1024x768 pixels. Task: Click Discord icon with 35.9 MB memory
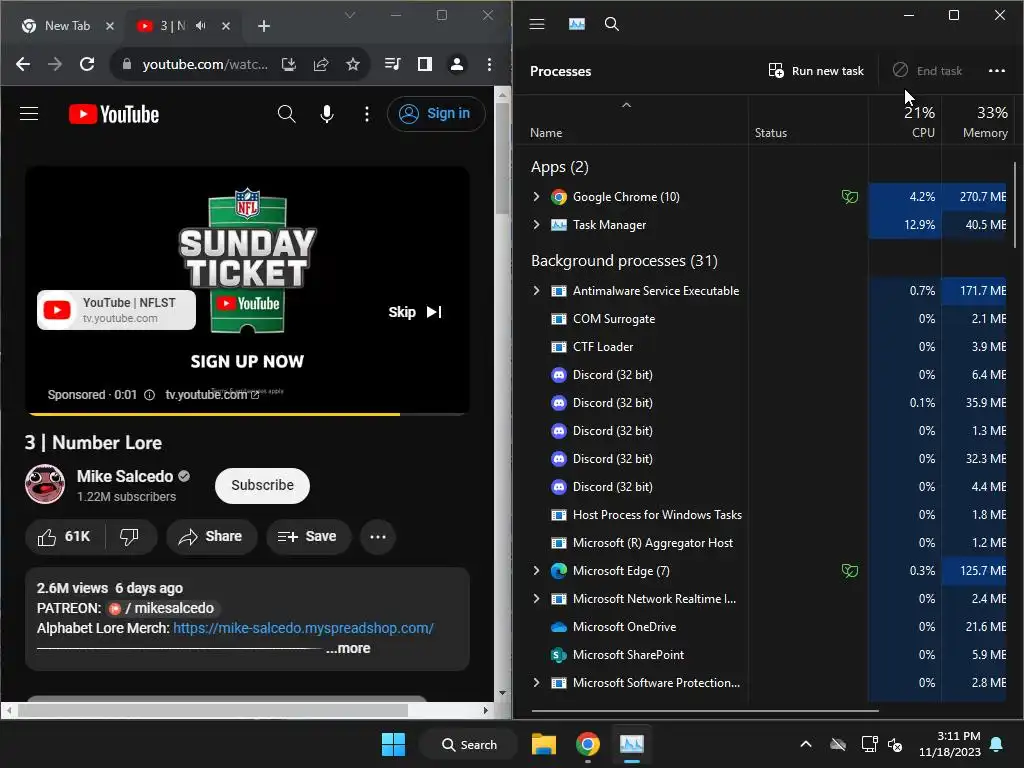pyautogui.click(x=558, y=403)
